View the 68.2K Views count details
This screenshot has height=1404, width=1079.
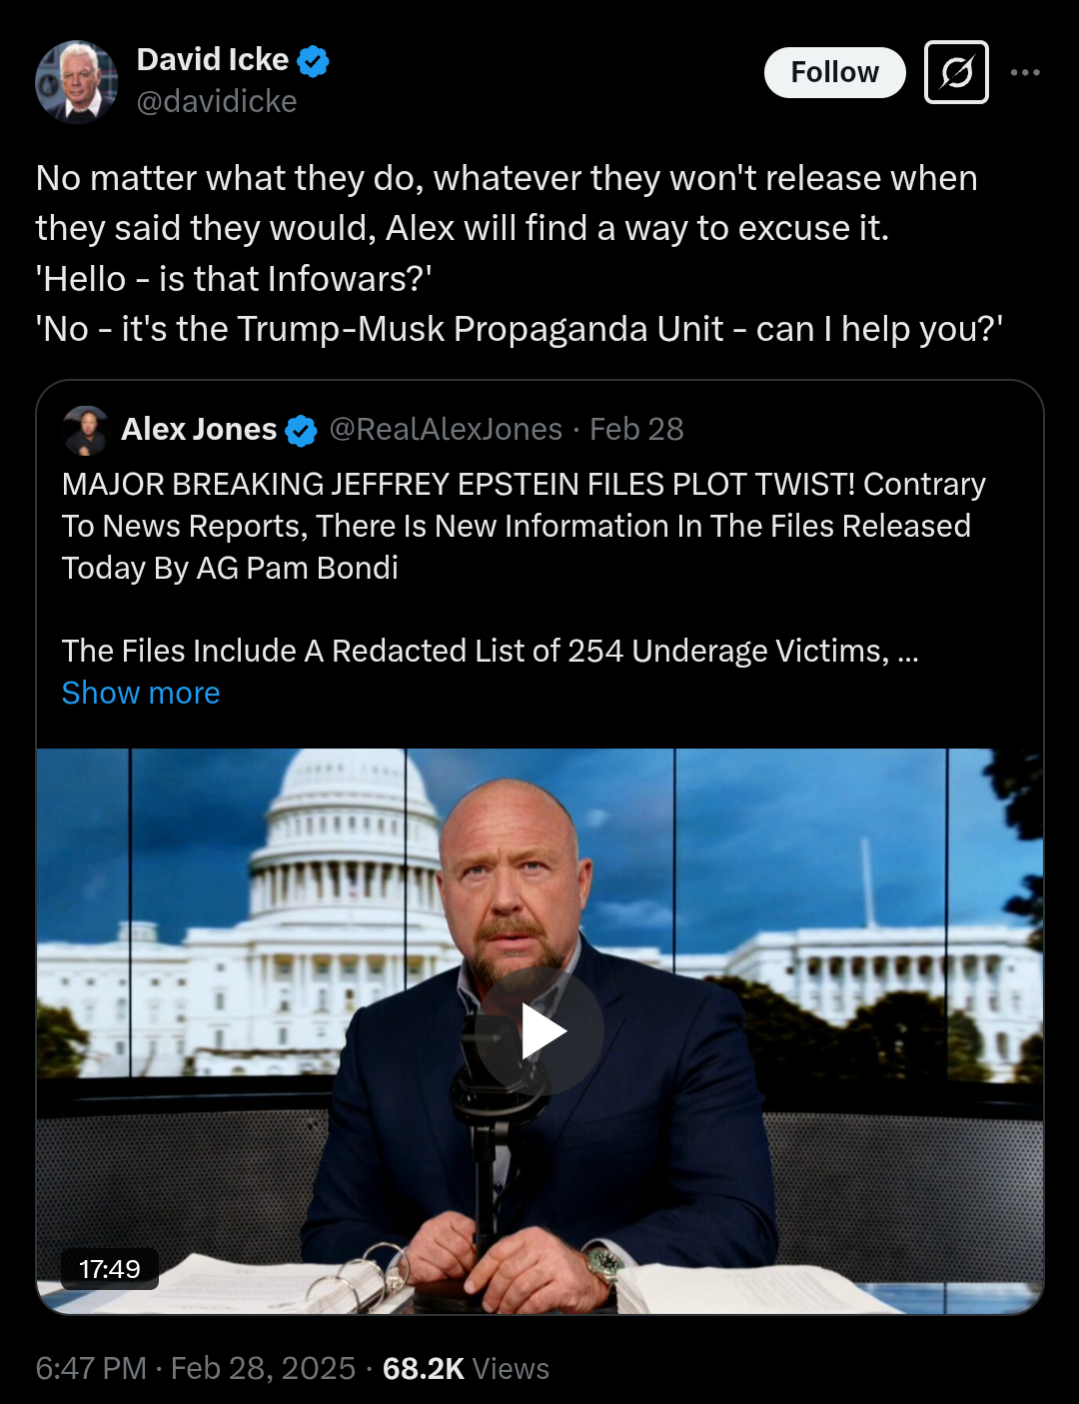pyautogui.click(x=466, y=1368)
